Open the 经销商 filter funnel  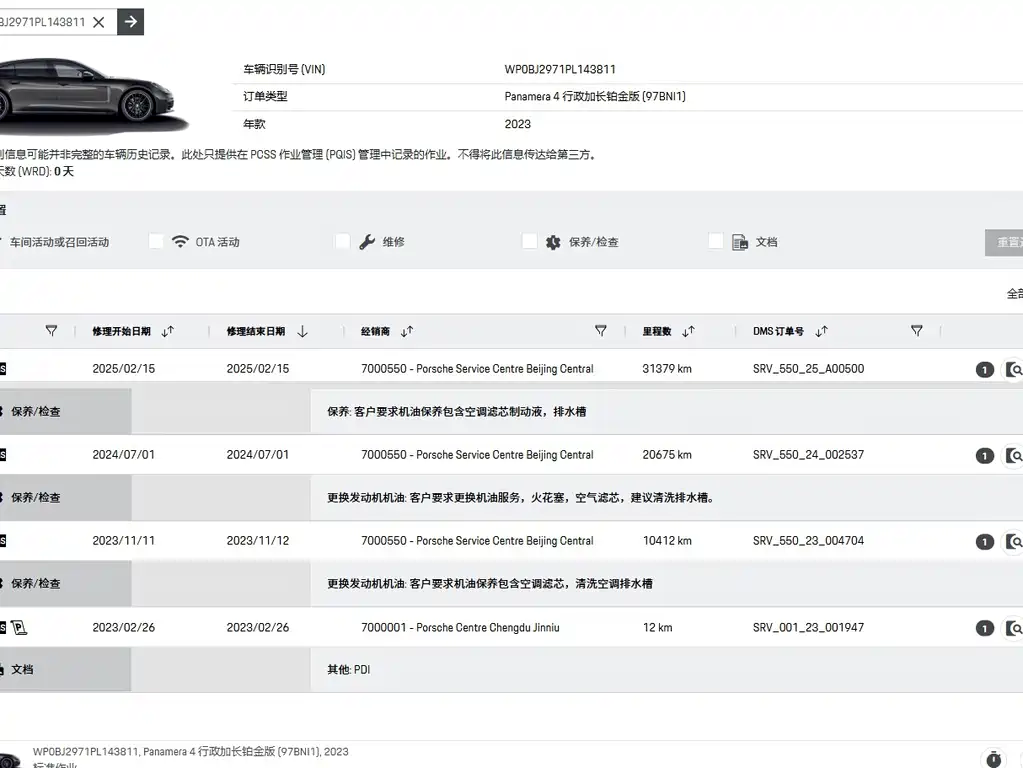601,331
